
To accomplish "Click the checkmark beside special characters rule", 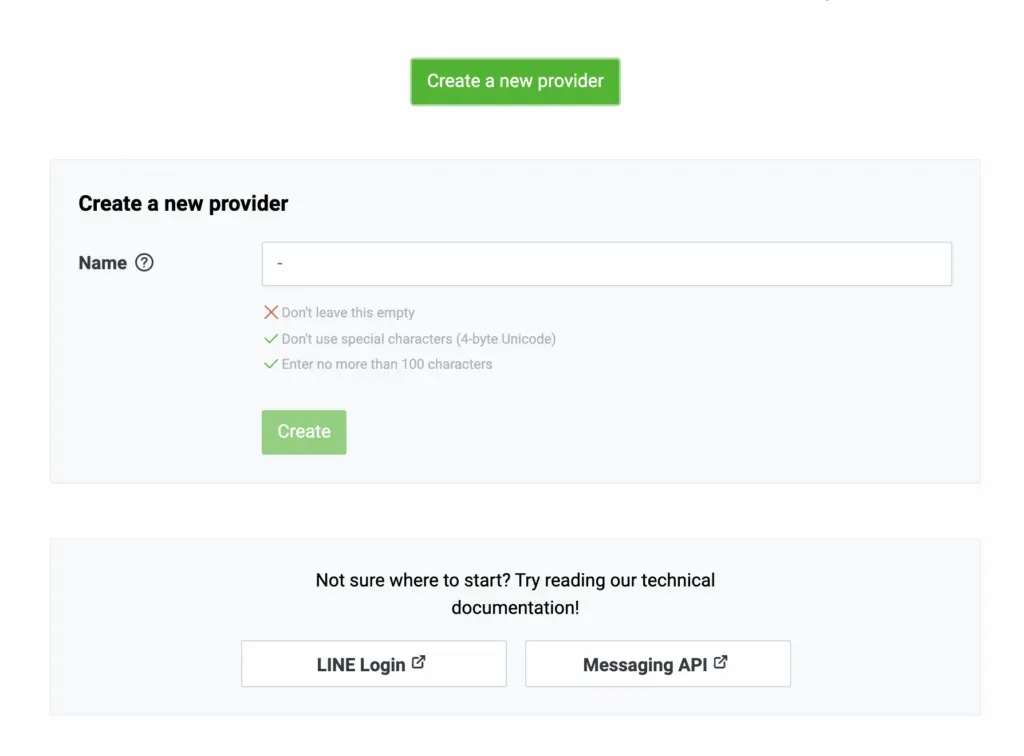I will [x=271, y=338].
